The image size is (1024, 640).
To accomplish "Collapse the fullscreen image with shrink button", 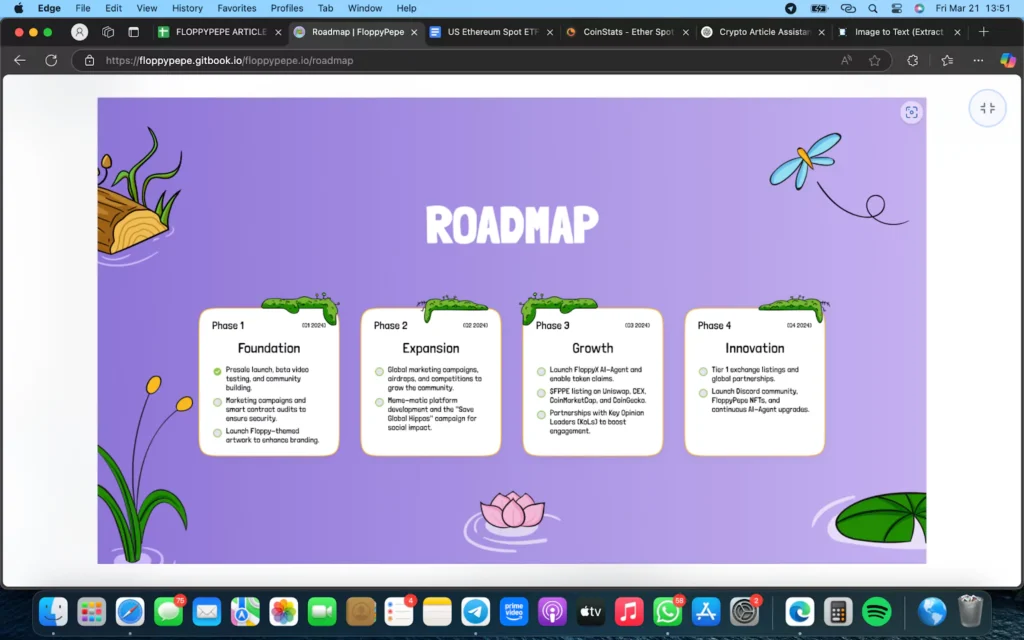I will pyautogui.click(x=987, y=108).
